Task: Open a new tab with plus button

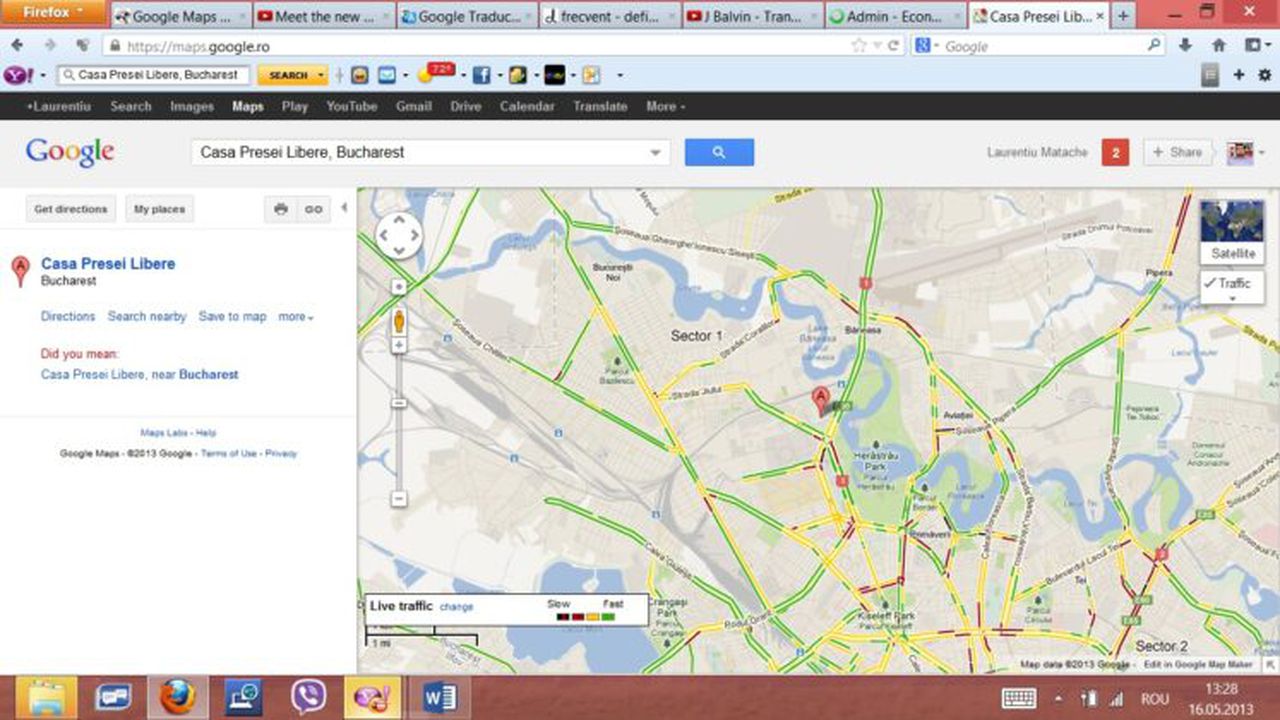Action: (1124, 16)
